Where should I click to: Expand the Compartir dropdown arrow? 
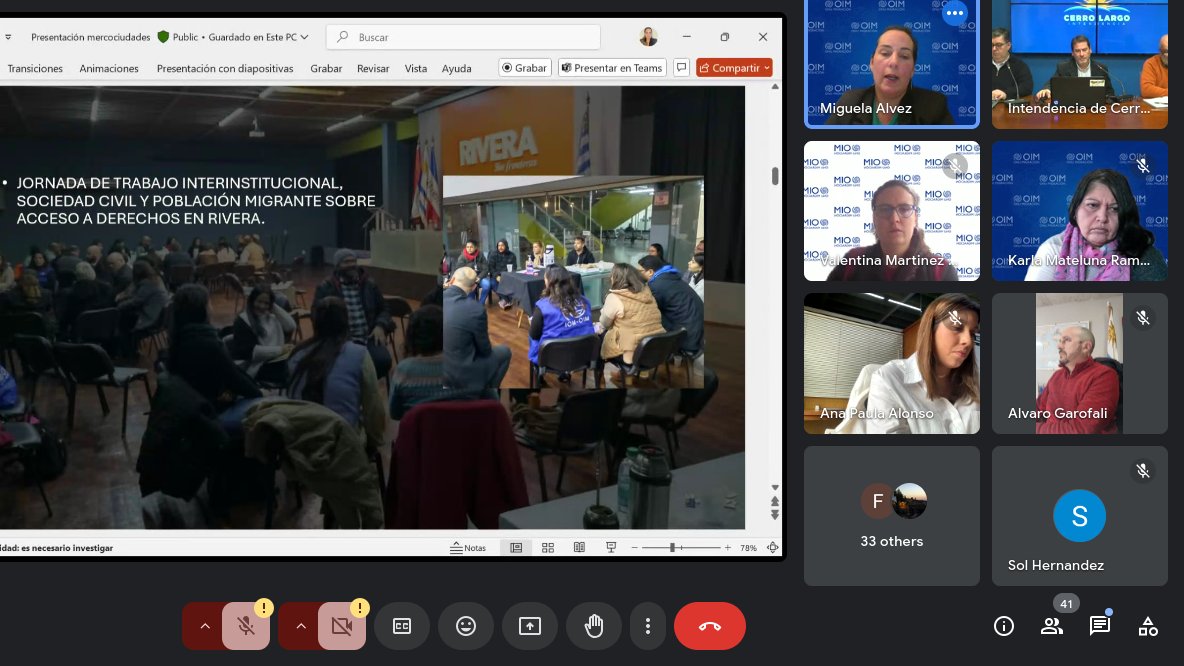tap(767, 68)
